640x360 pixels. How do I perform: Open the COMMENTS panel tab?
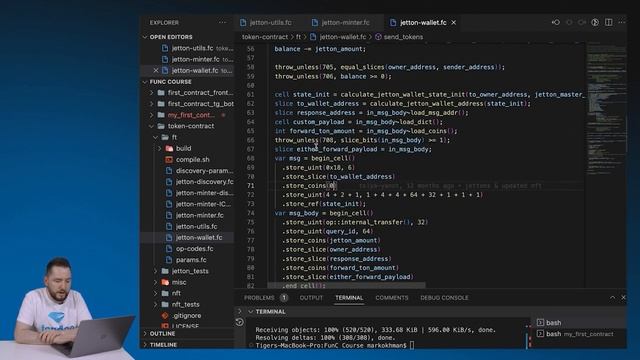tap(392, 298)
